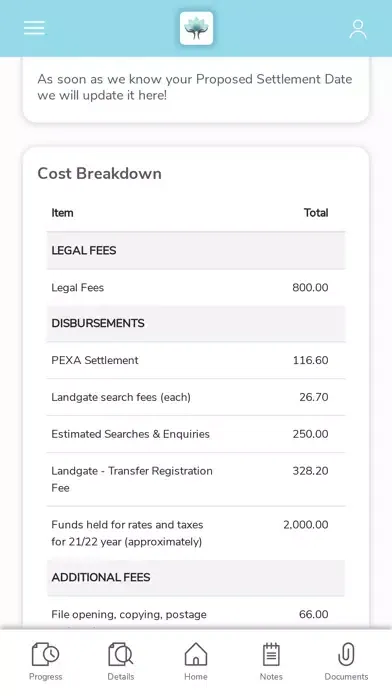The image size is (392, 696).
Task: Tap the Home house icon
Action: (x=196, y=654)
